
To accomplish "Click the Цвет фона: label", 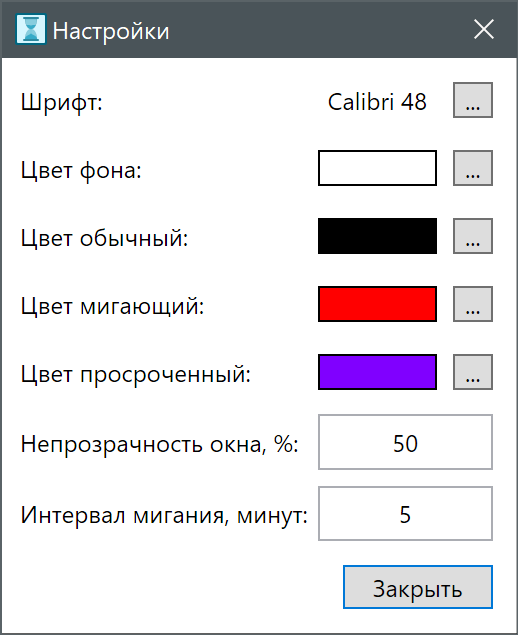I will (81, 170).
